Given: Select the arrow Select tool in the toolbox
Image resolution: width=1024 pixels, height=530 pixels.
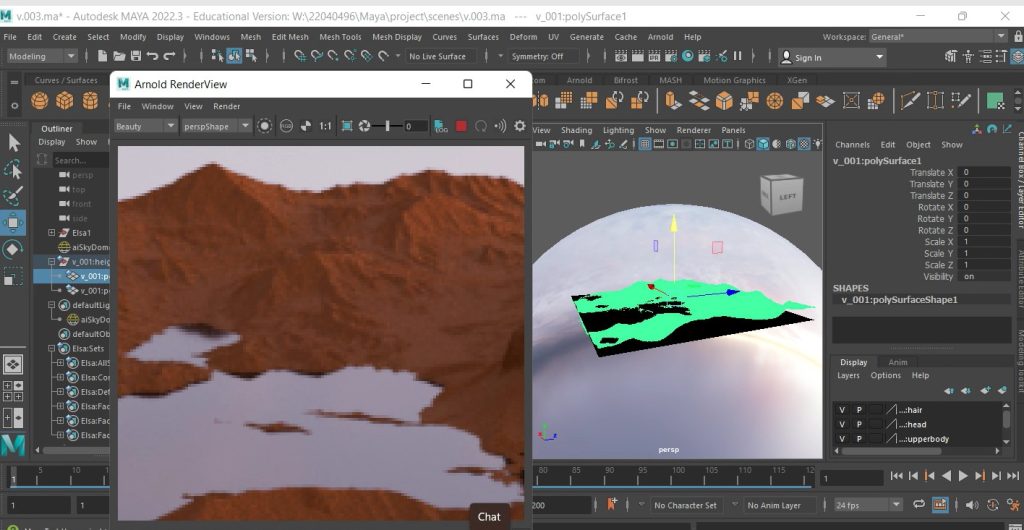Looking at the screenshot, I should tap(14, 143).
